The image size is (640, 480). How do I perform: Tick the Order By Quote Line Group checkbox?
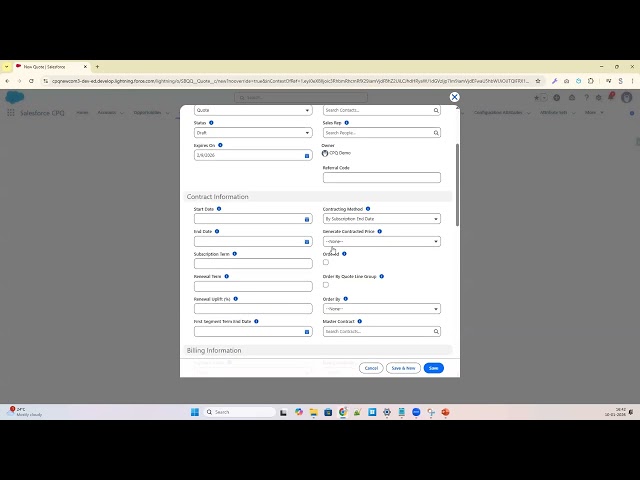326,285
